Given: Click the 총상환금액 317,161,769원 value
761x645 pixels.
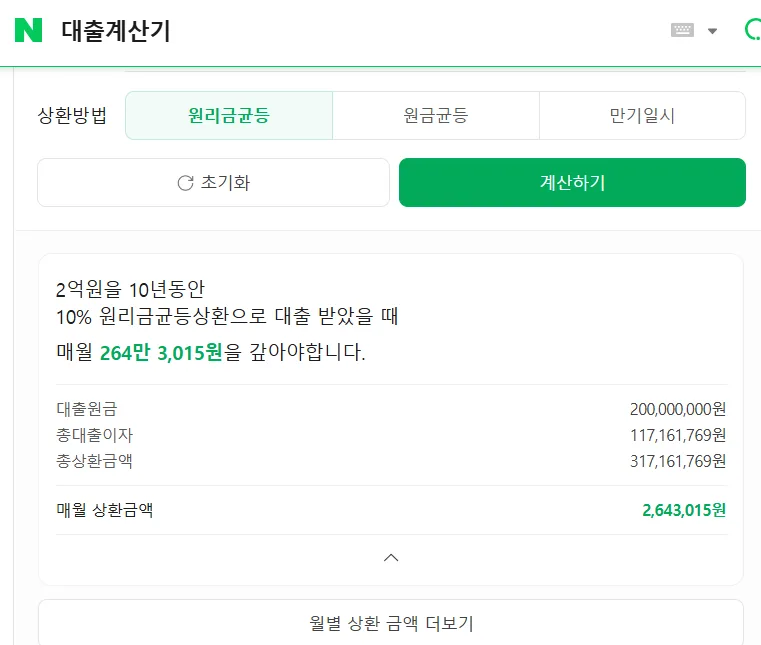Looking at the screenshot, I should click(678, 461).
